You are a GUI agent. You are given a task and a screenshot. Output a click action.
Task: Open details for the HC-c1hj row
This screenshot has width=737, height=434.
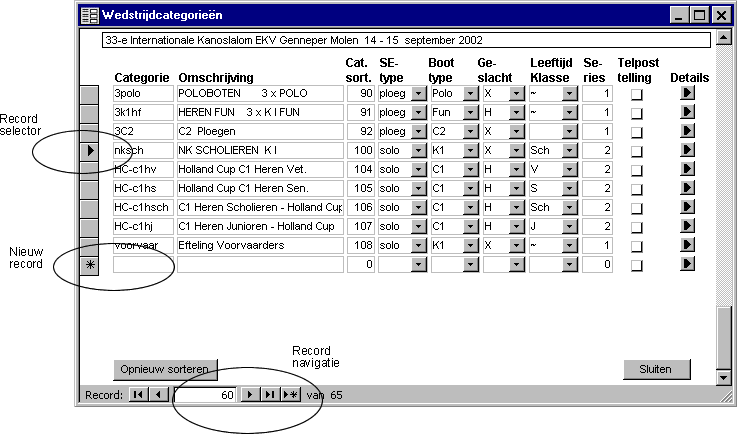pyautogui.click(x=687, y=226)
